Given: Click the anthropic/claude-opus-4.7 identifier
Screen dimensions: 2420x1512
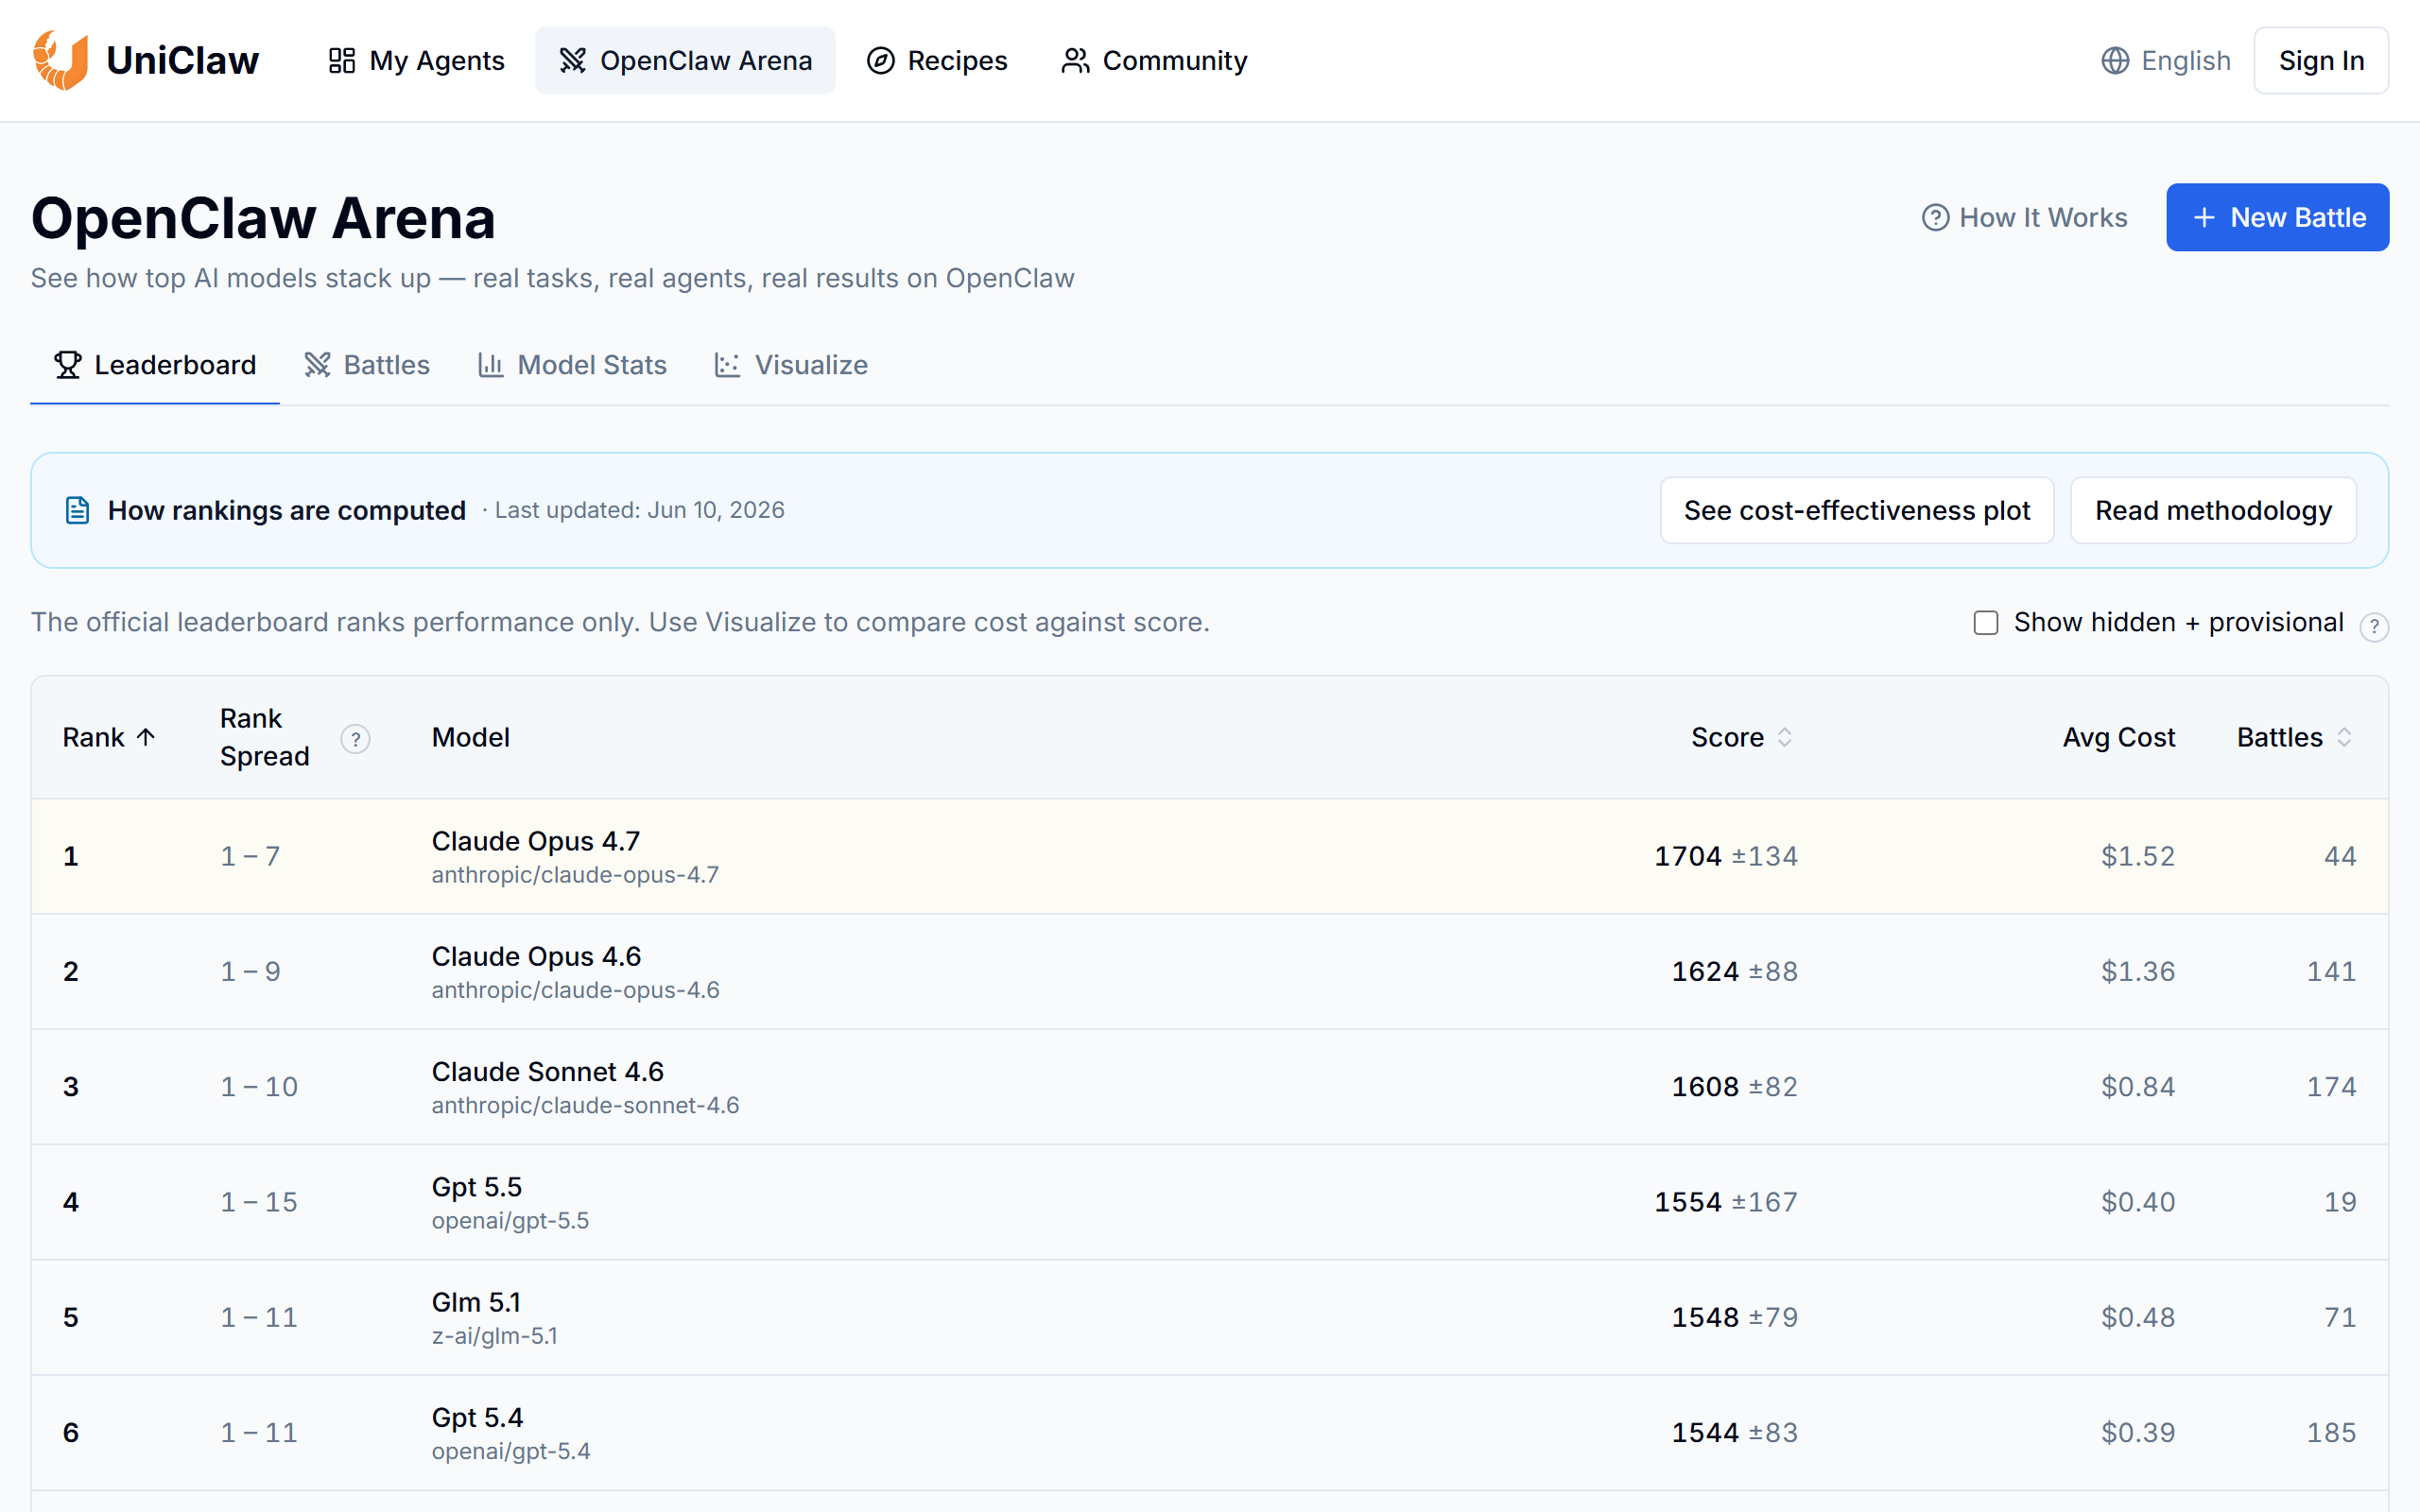Looking at the screenshot, I should tap(575, 875).
